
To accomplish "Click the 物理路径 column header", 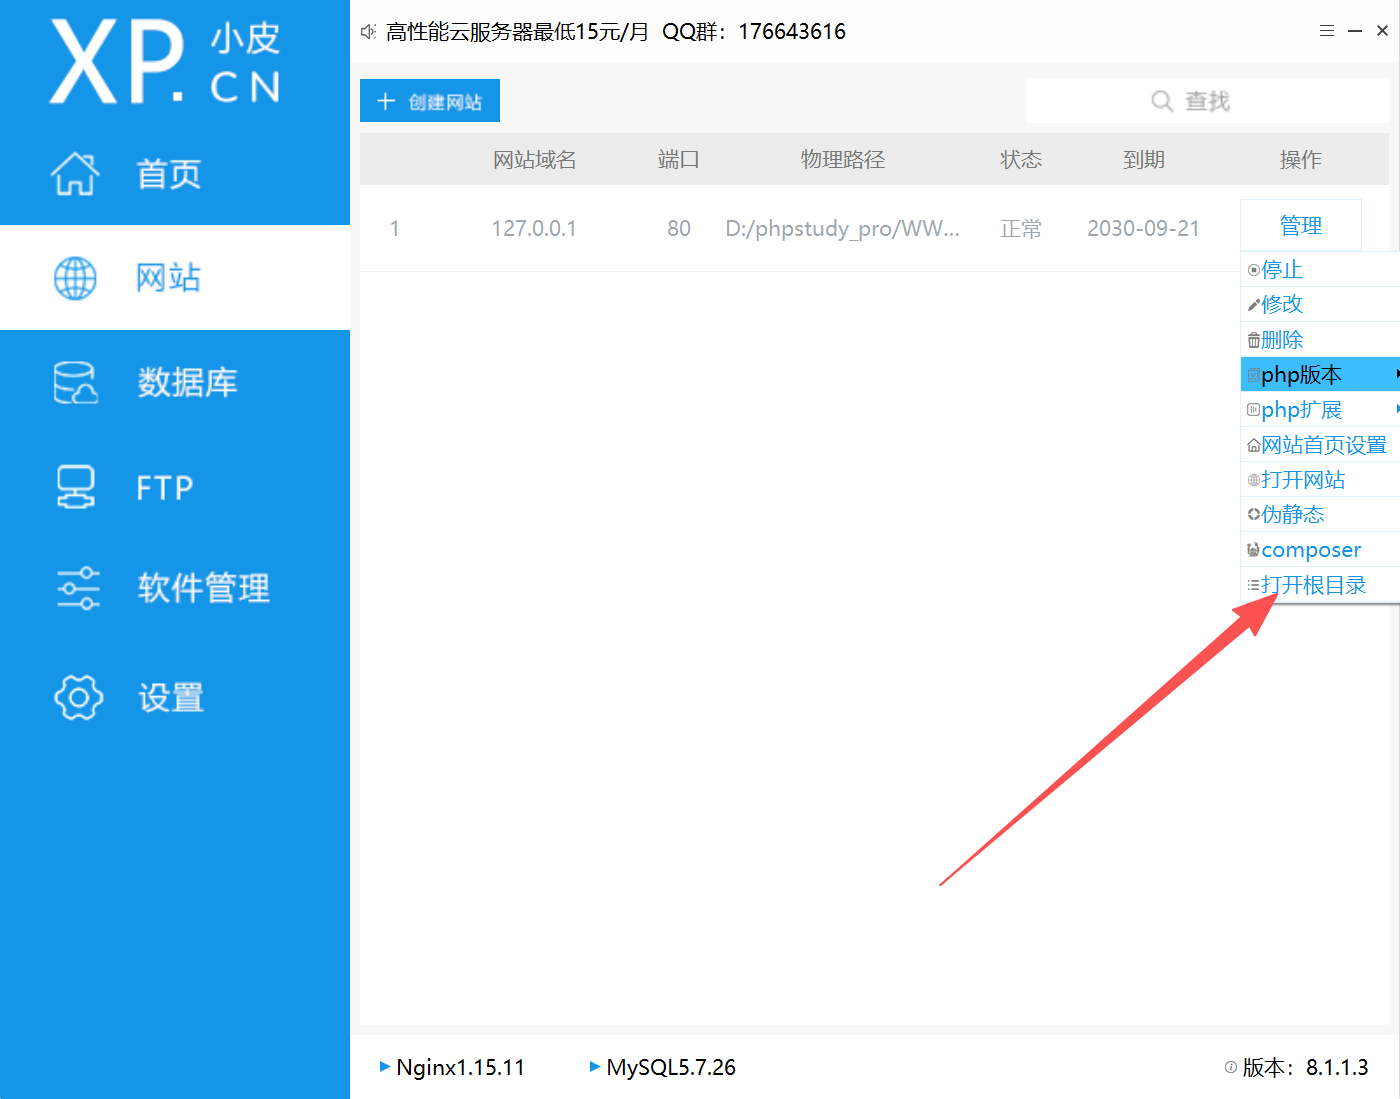I will [843, 160].
